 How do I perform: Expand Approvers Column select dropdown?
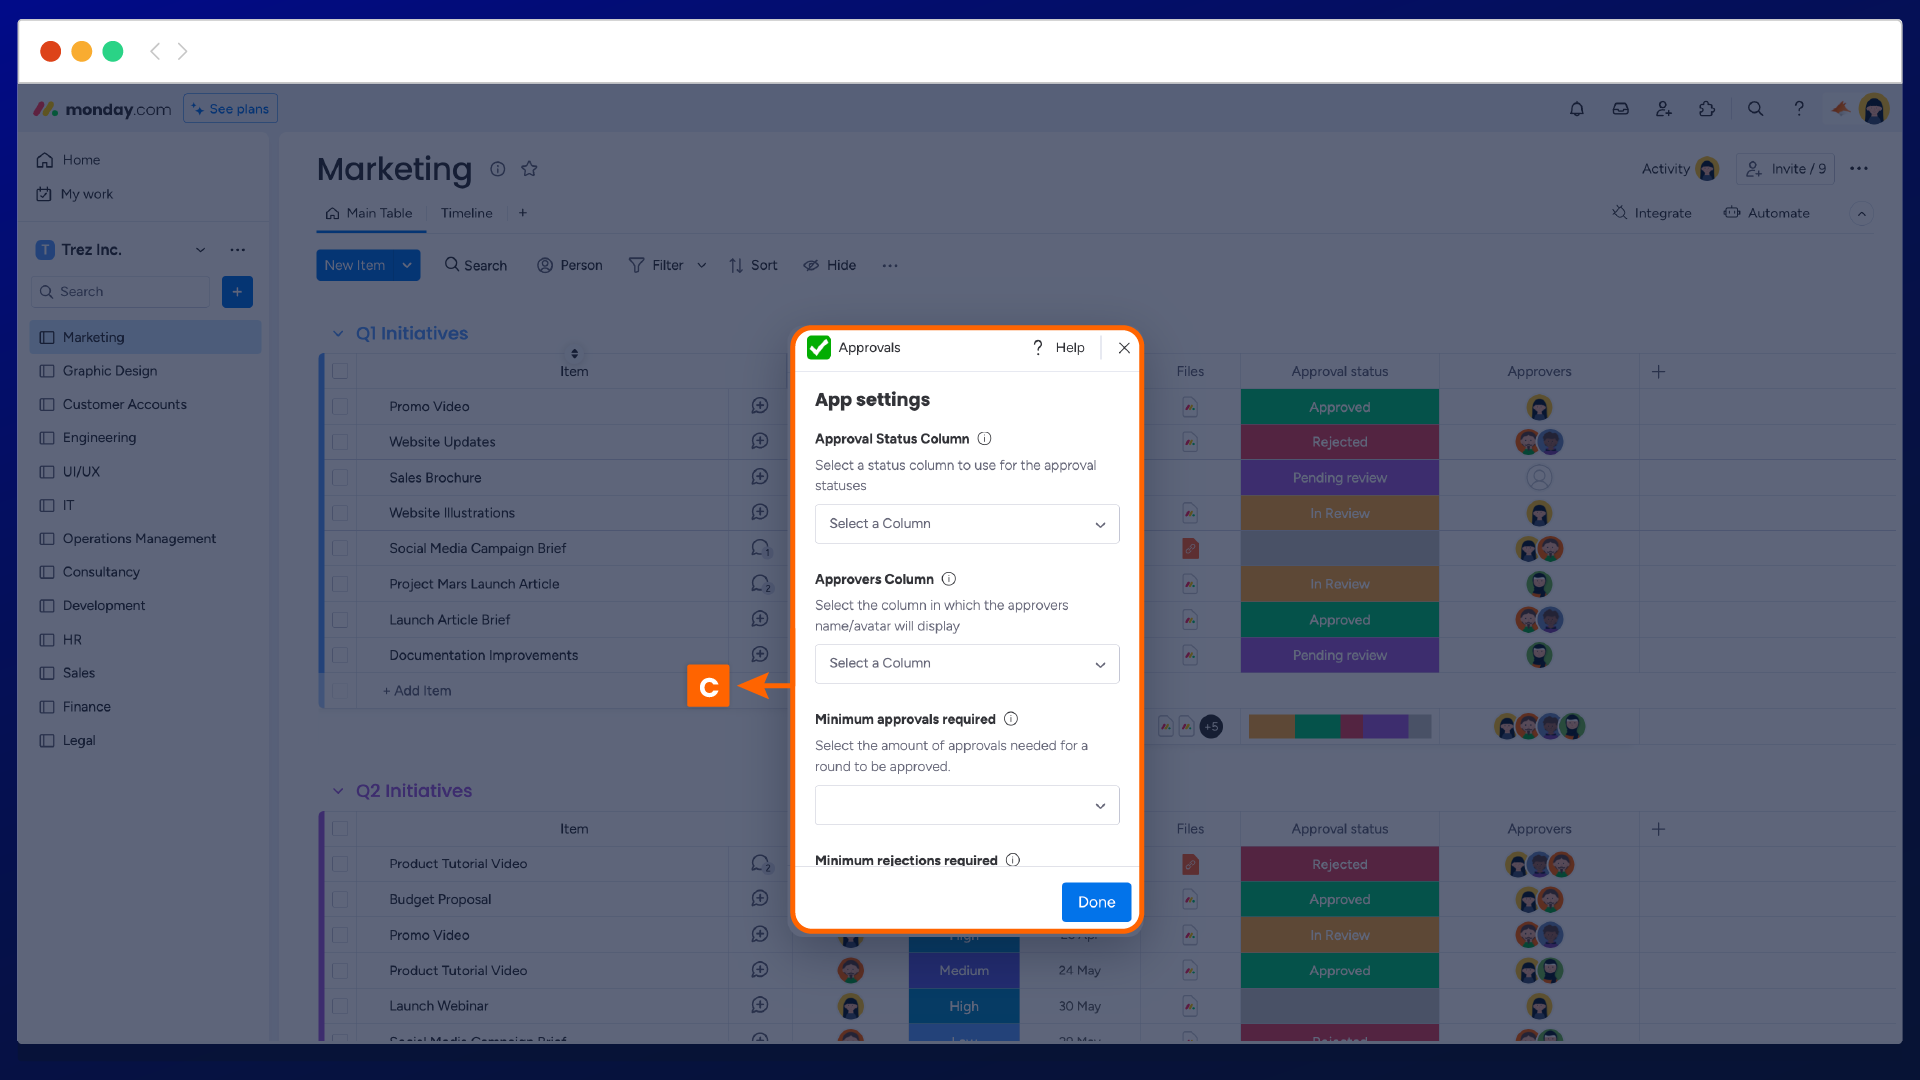pos(966,664)
